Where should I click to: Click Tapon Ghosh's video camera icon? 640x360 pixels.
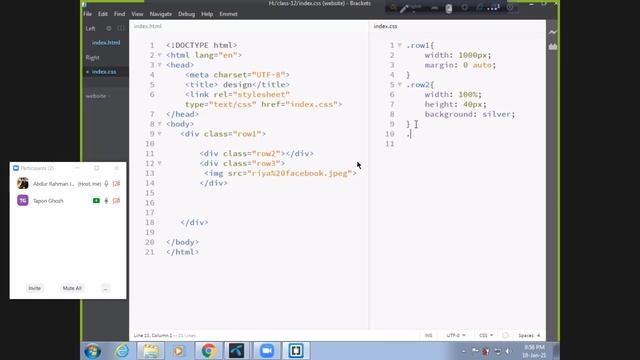(116, 200)
